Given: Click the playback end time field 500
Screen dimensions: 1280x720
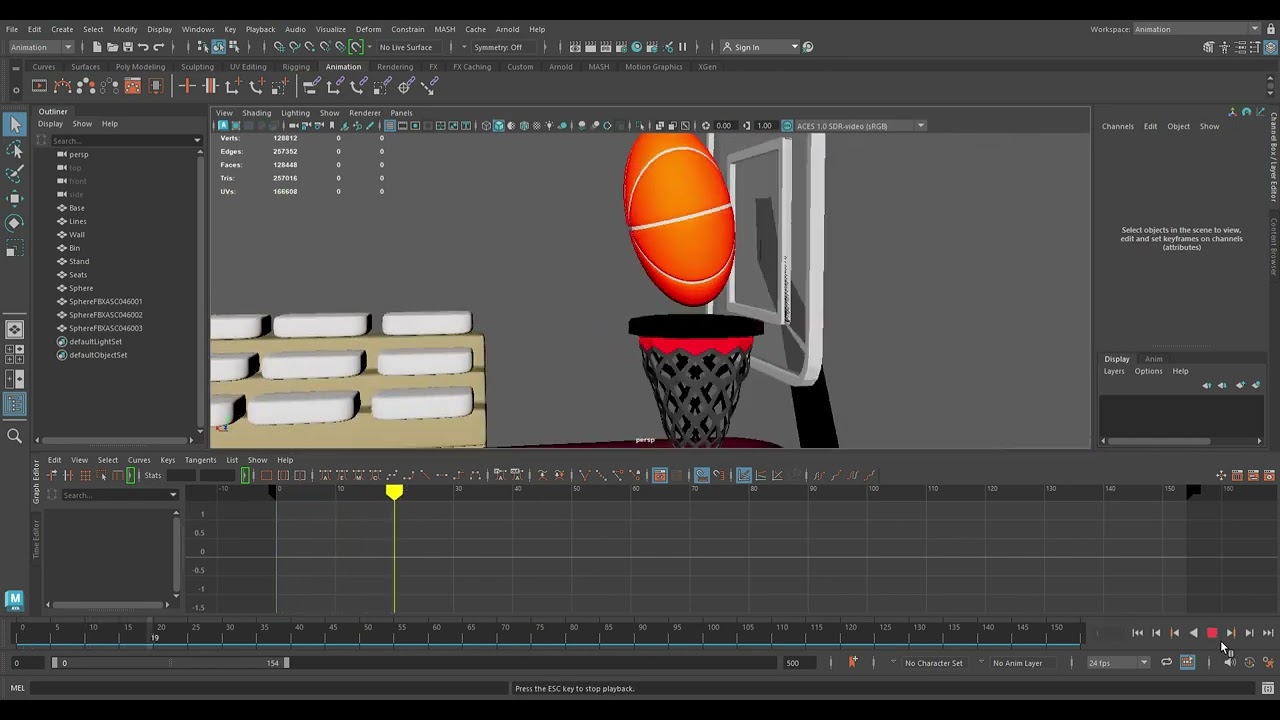Looking at the screenshot, I should tap(800, 663).
